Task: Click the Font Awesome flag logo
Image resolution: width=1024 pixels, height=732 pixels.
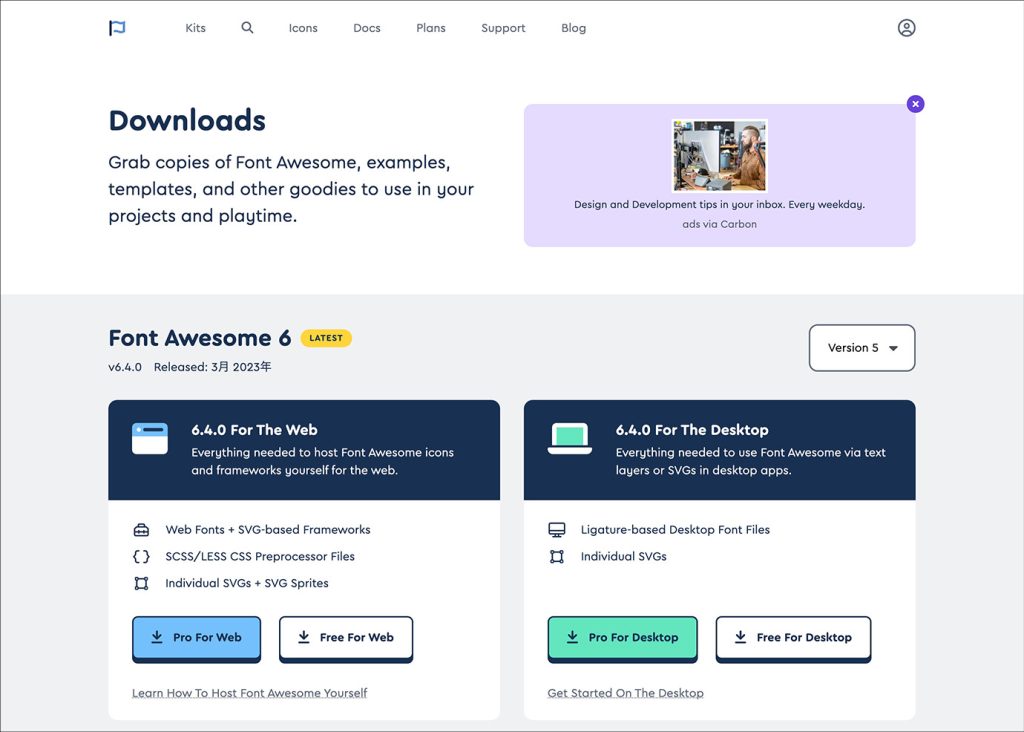Action: click(x=117, y=27)
